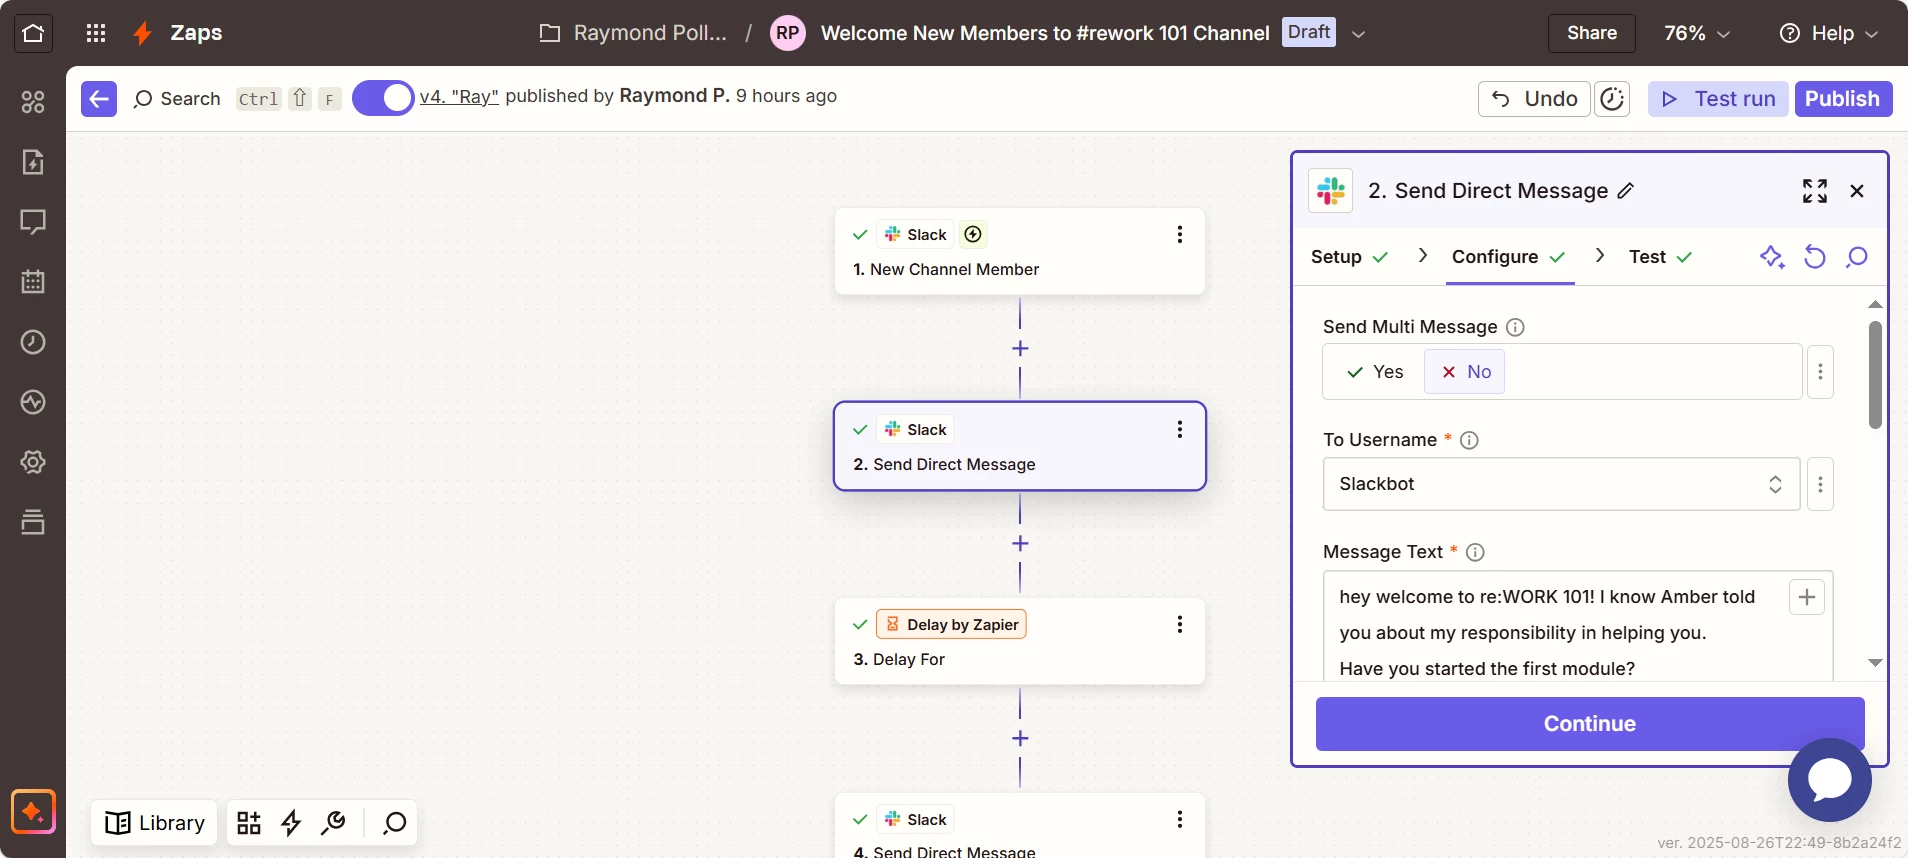
Task: Open the Zap details file icon in sidebar
Action: tap(33, 162)
